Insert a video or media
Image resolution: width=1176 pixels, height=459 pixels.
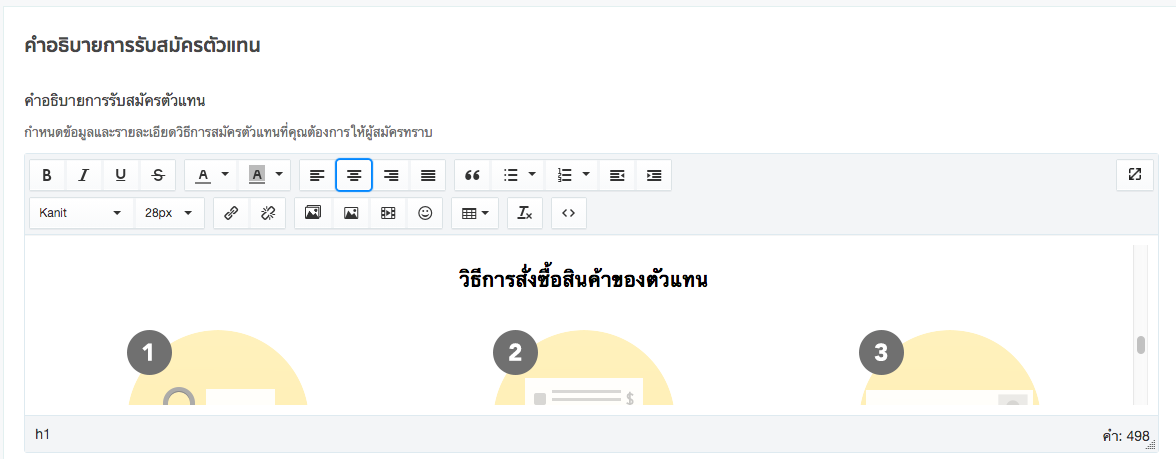(x=388, y=213)
